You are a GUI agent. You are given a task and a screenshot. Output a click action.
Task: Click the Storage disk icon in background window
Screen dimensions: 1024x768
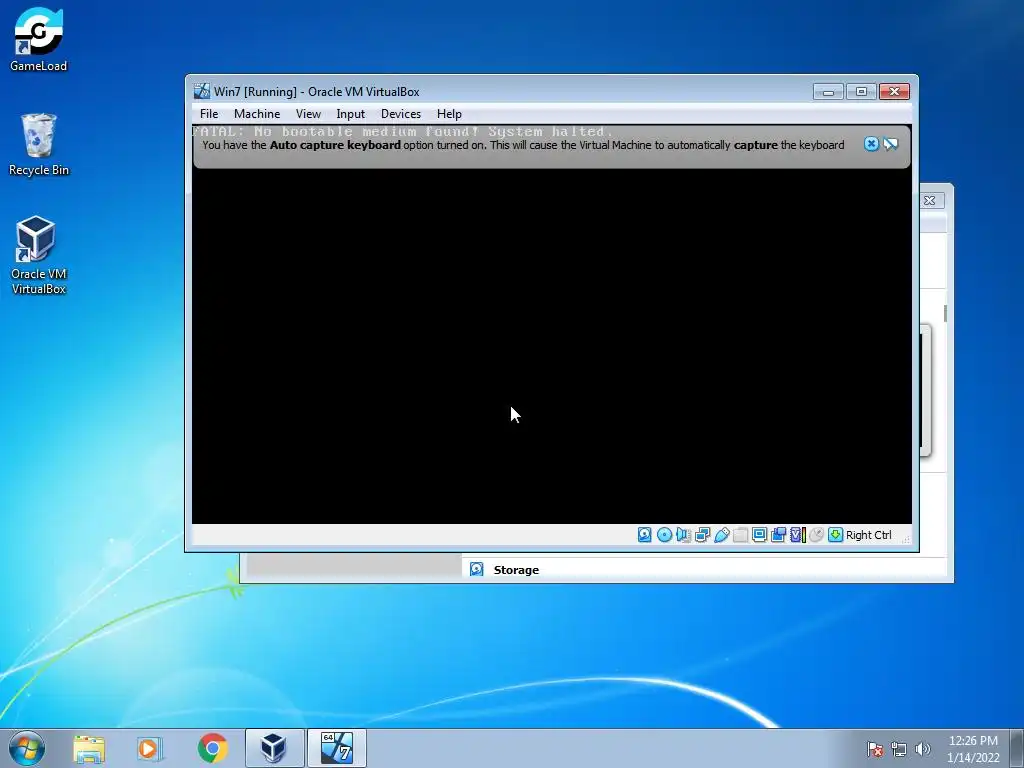pyautogui.click(x=477, y=569)
